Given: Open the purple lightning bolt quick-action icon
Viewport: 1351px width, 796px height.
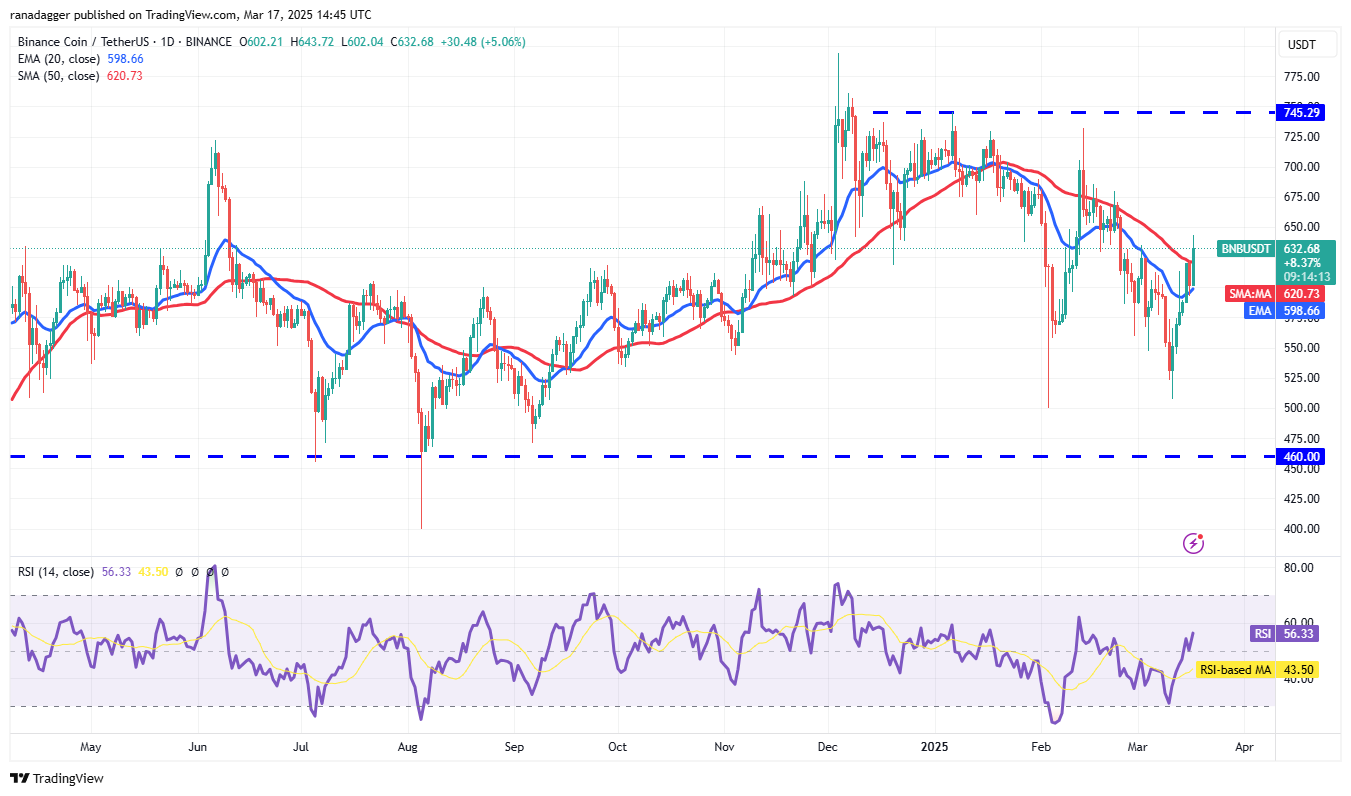Looking at the screenshot, I should pyautogui.click(x=1193, y=544).
